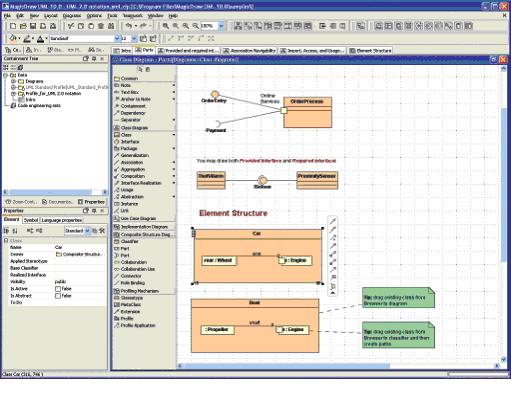511x395 pixels.
Task: Toggle the Is Abstract checkbox
Action: tap(58, 296)
